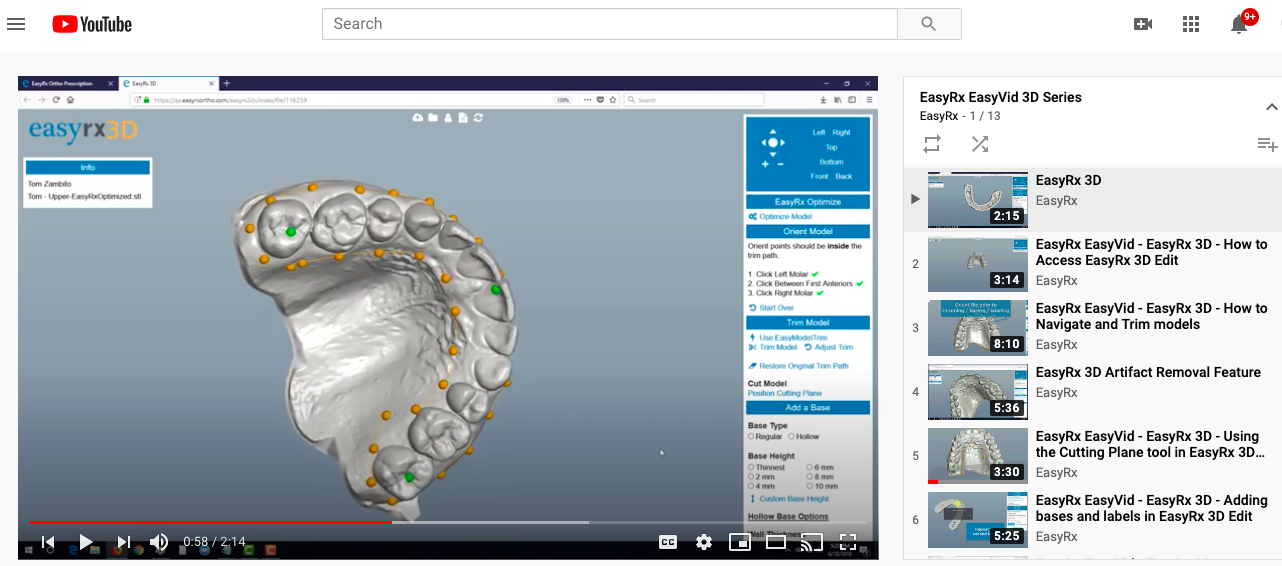The width and height of the screenshot is (1282, 566).
Task: Switch to EasyRx Ortho Prescription browser tab
Action: [68, 83]
